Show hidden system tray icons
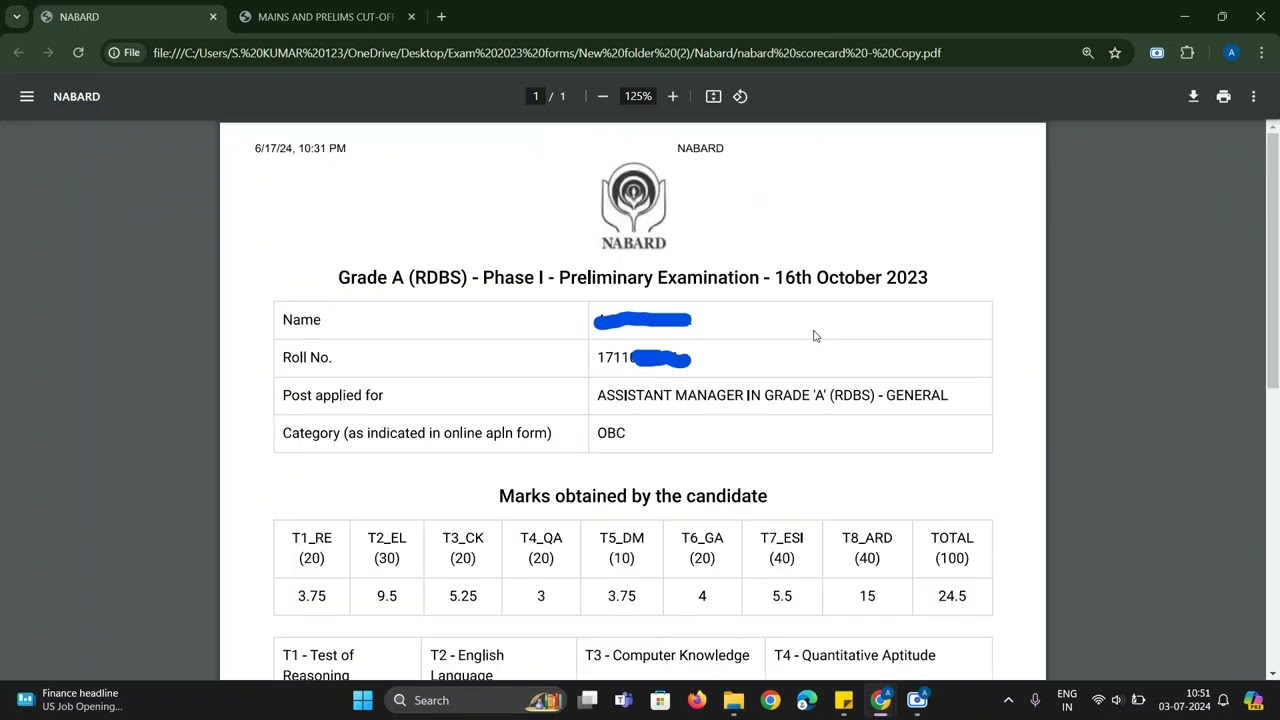Viewport: 1280px width, 720px height. (1008, 700)
